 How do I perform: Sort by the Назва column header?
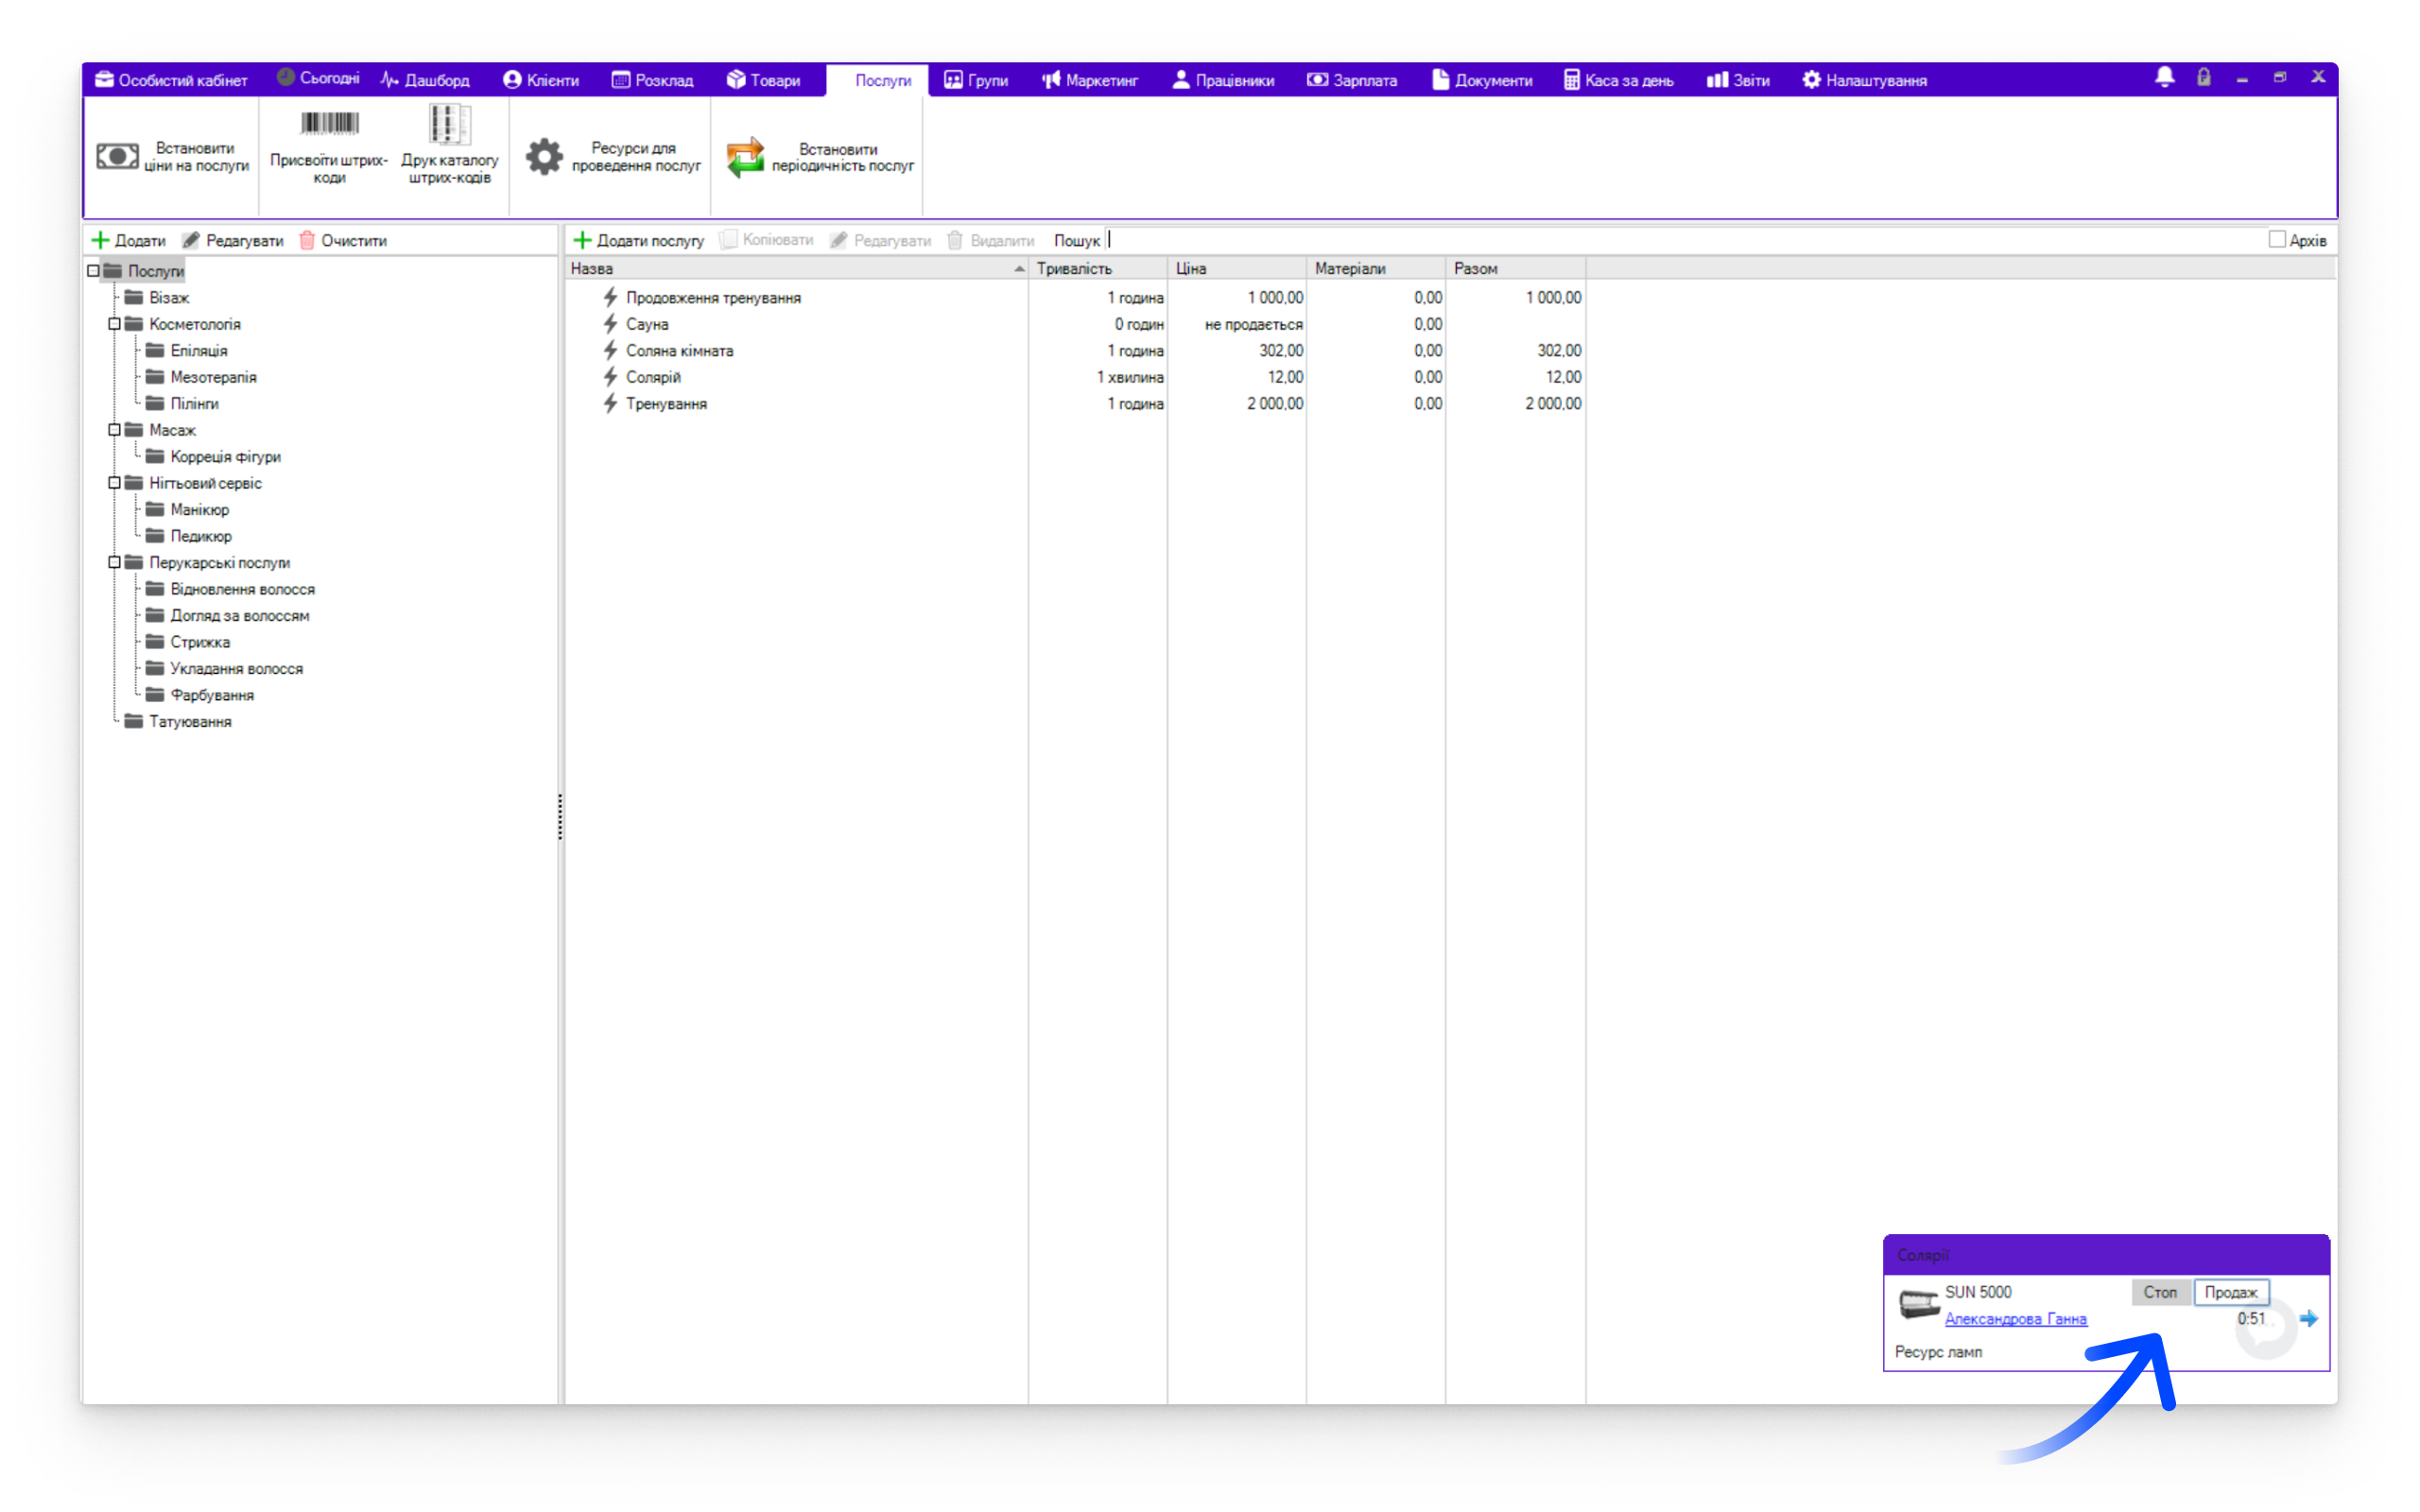pyautogui.click(x=797, y=268)
